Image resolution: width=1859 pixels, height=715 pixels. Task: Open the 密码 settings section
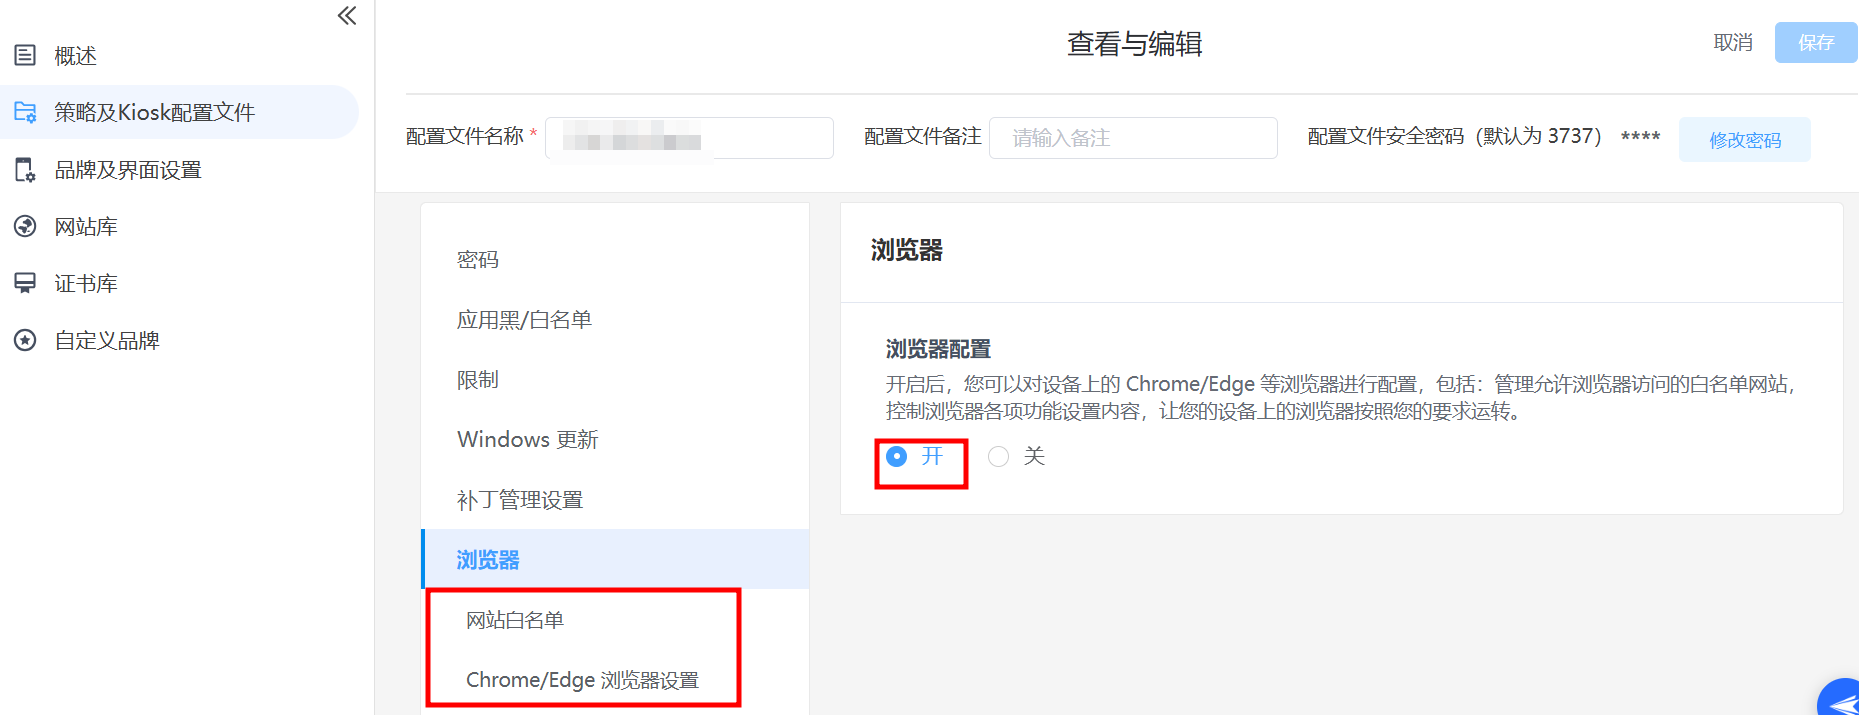[615, 260]
